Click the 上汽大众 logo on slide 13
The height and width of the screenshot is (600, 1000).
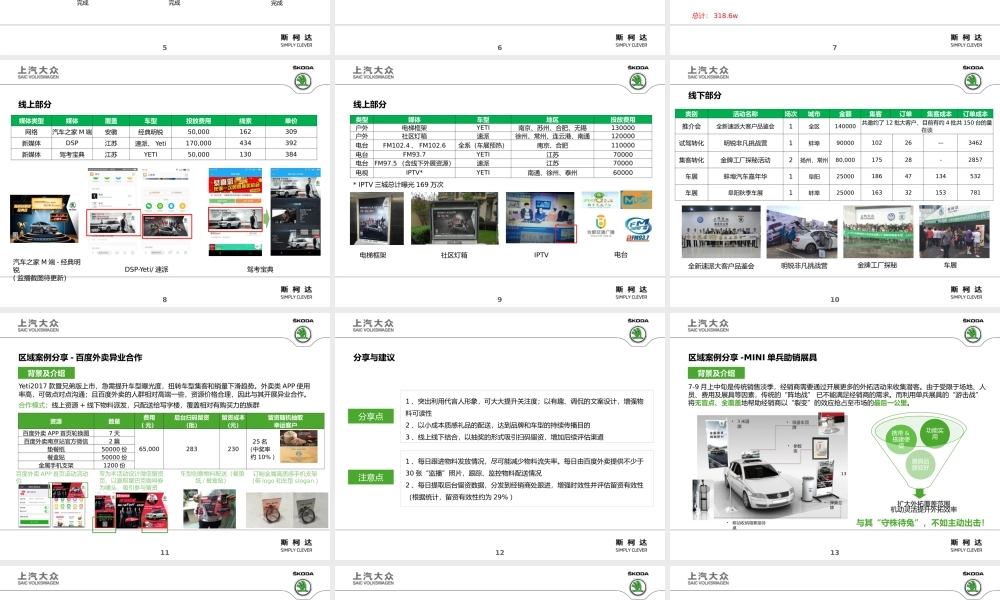point(708,325)
